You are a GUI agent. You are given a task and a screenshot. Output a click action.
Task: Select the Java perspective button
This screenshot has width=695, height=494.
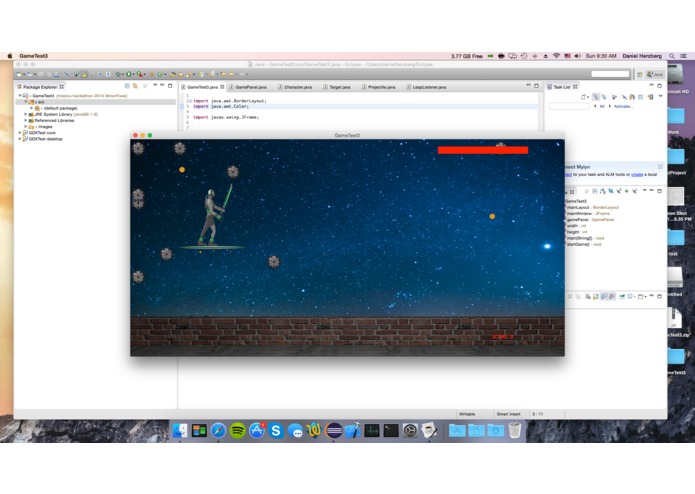[x=655, y=74]
